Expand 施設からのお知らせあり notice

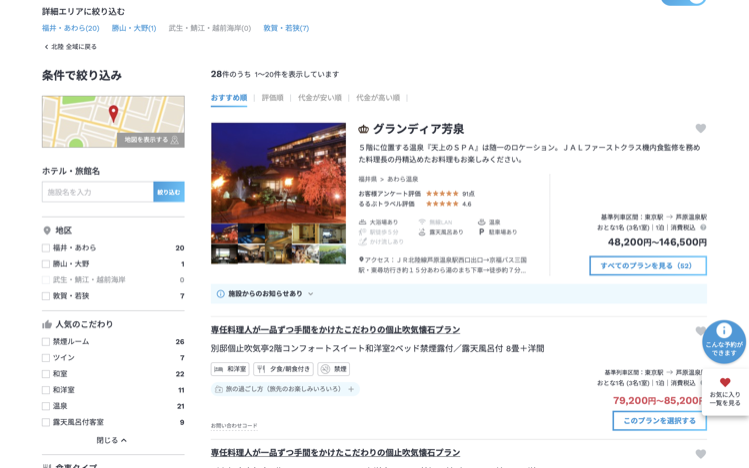[x=265, y=294]
